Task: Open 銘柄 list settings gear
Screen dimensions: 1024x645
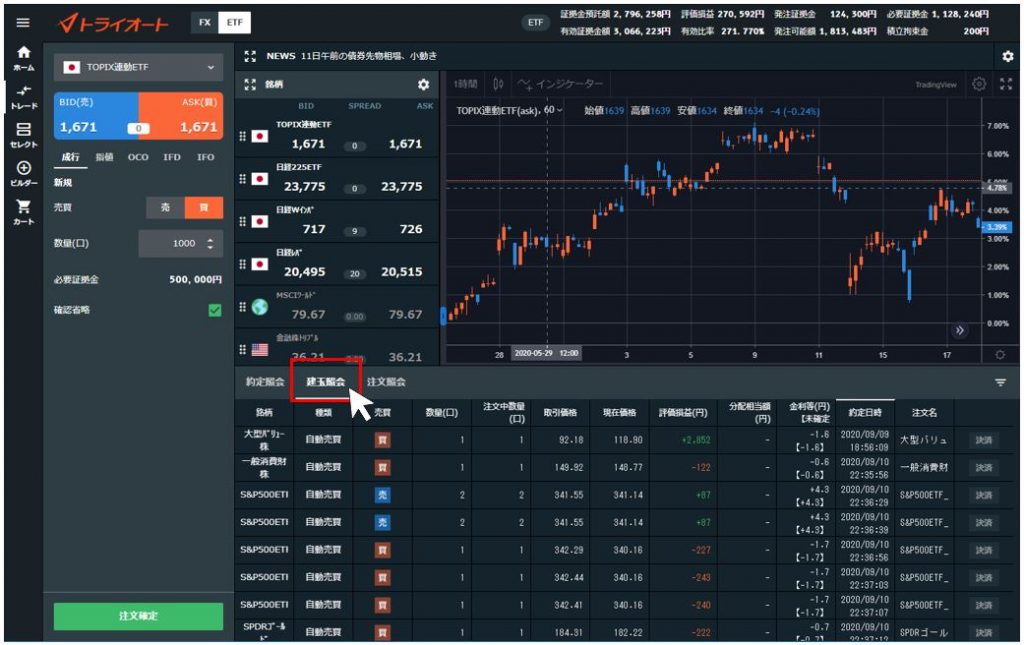Action: point(423,85)
